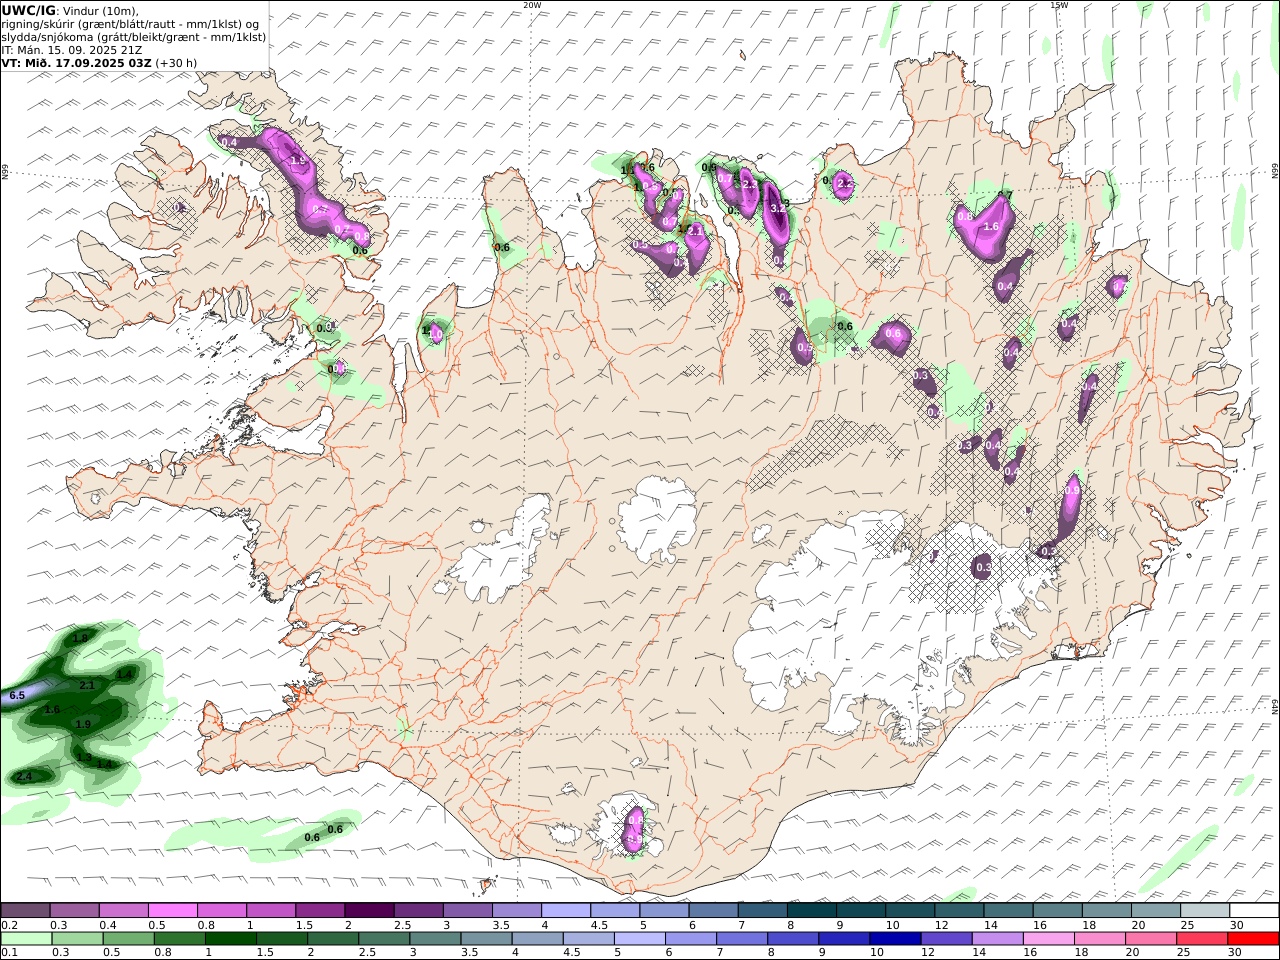Click the 6.5 rain value off southwest coast
The height and width of the screenshot is (960, 1280).
point(17,695)
